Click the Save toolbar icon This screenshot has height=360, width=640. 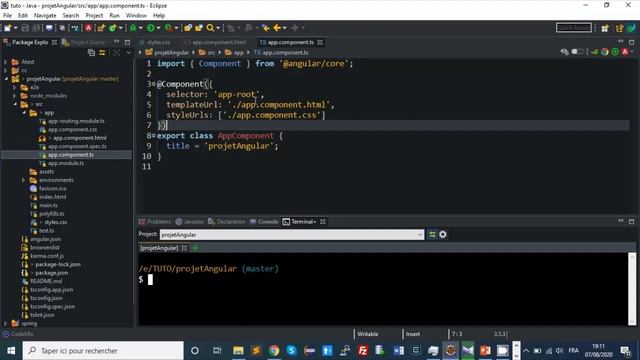coord(25,28)
